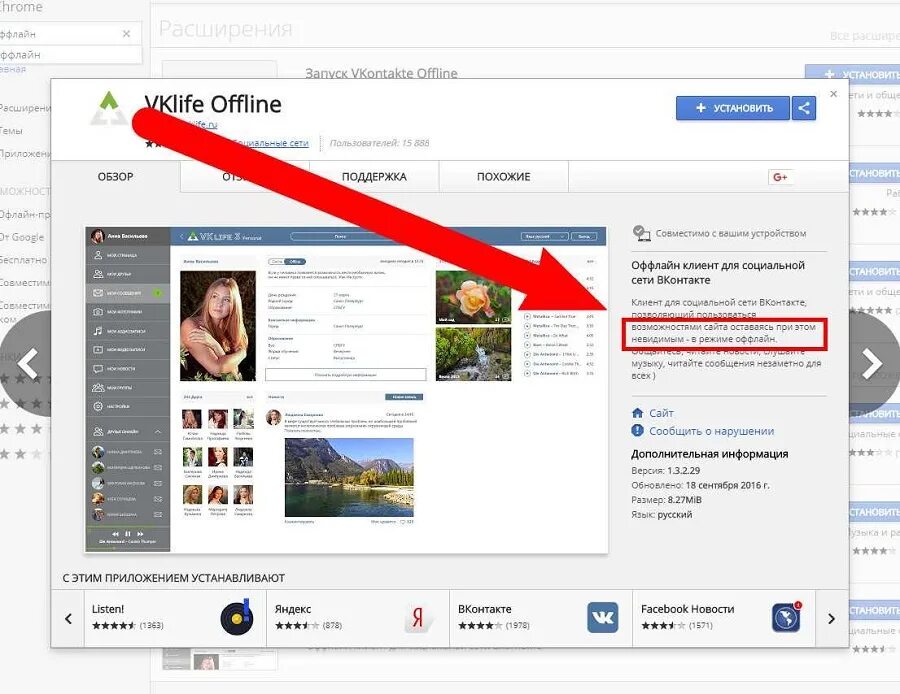Click Пользователей: 15 888 text

coord(379,143)
